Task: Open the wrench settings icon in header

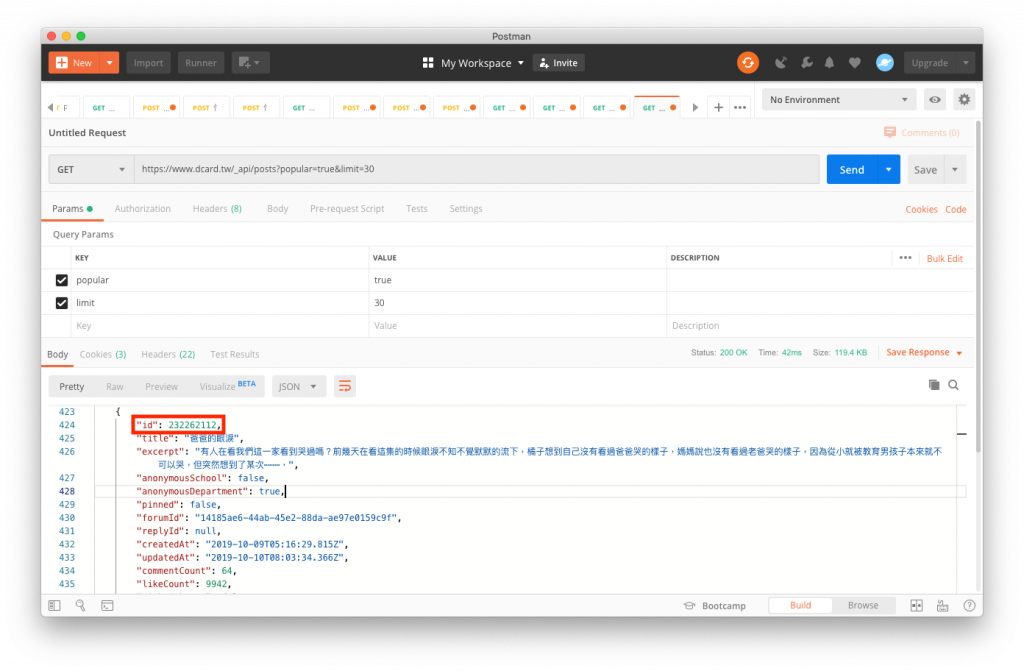Action: [807, 63]
